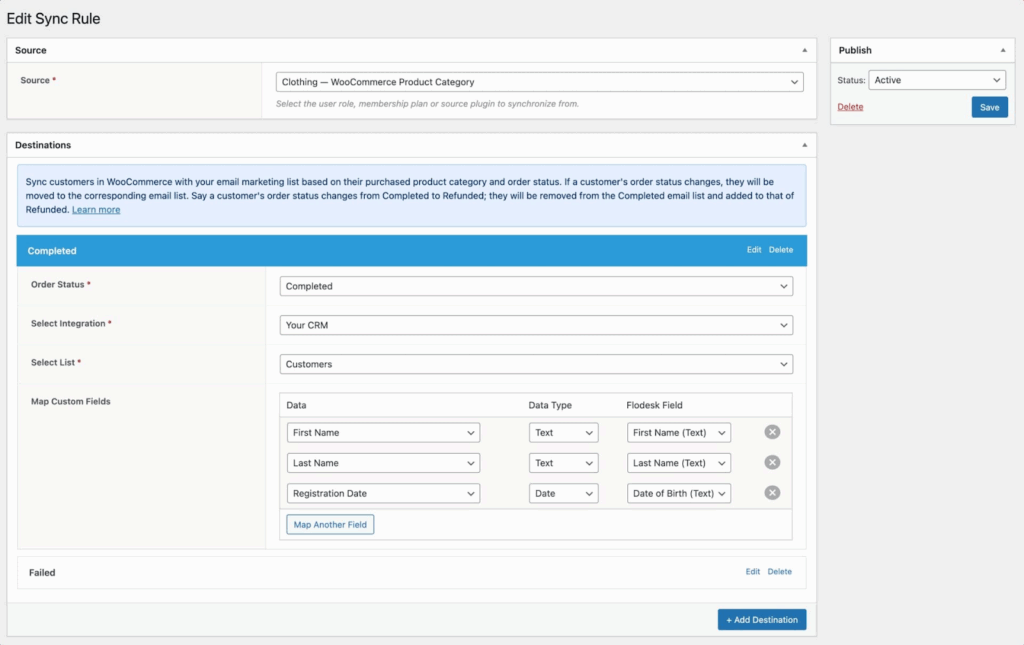The height and width of the screenshot is (645, 1024).
Task: Open the Select List dropdown showing Customers
Action: [536, 363]
